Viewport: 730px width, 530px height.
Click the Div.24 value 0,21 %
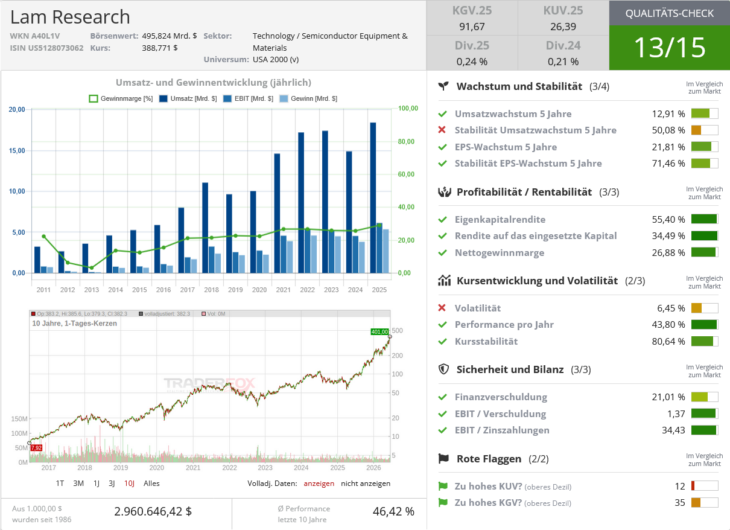[563, 61]
